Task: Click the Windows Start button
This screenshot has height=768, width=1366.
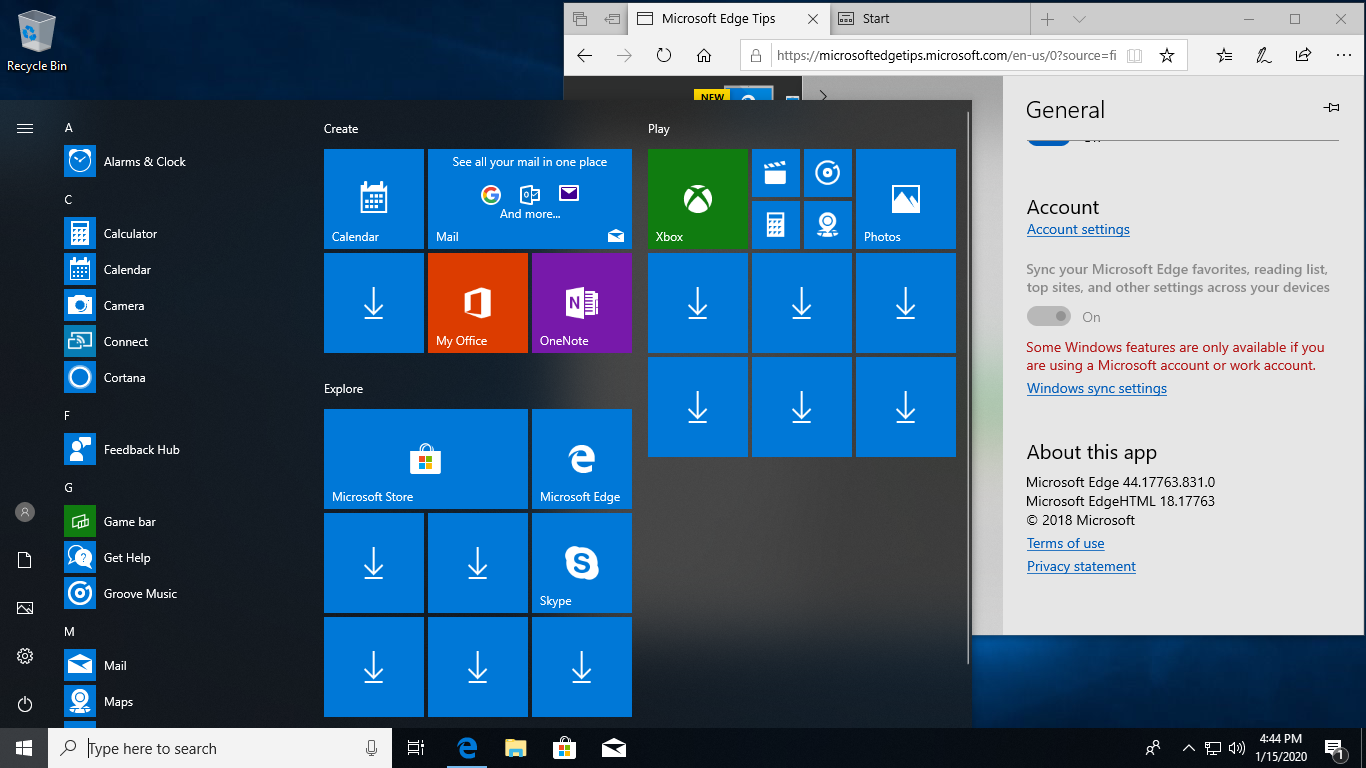Action: [x=24, y=748]
